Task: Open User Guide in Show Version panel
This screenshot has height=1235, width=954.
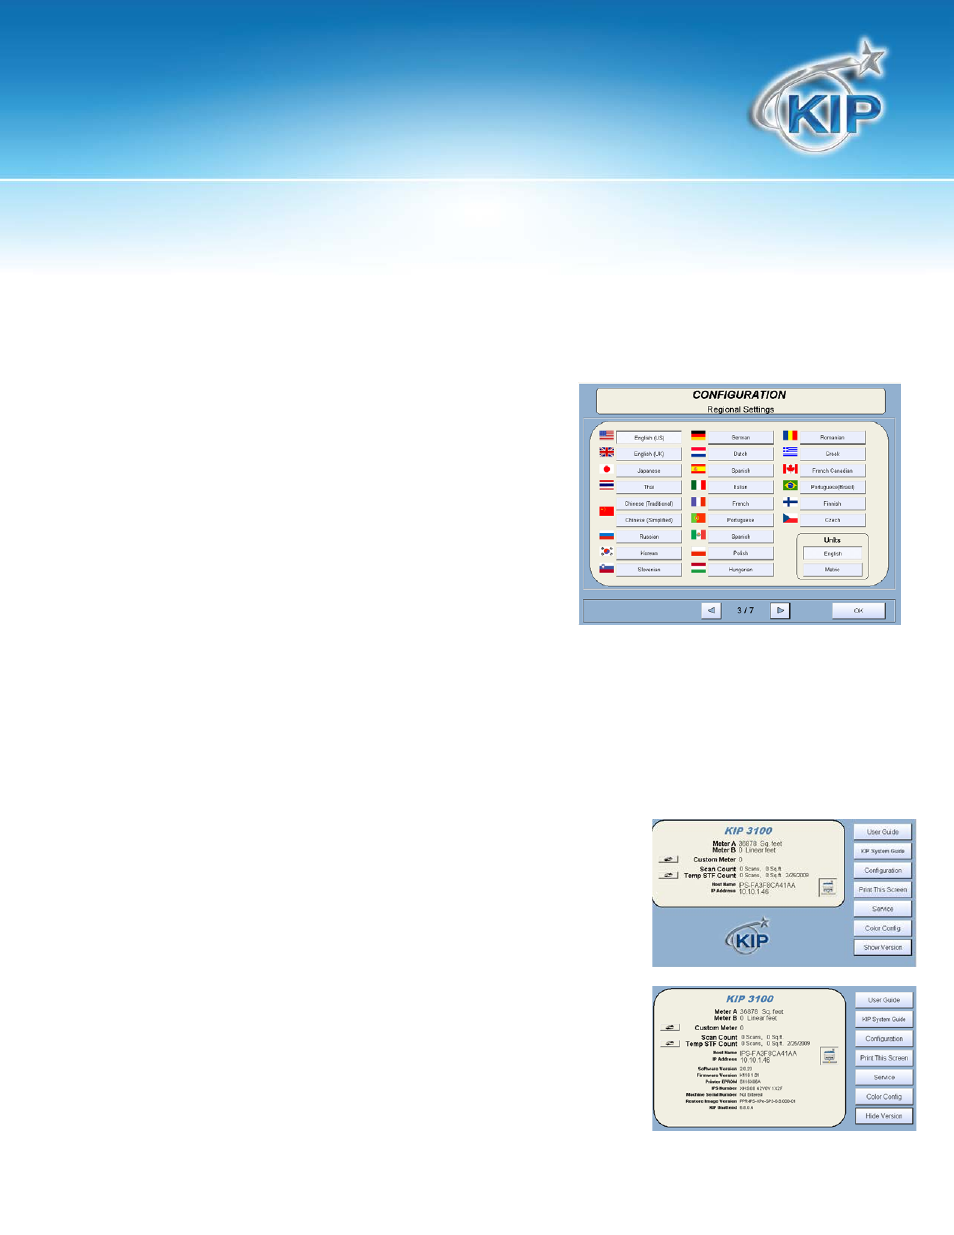Action: [883, 832]
